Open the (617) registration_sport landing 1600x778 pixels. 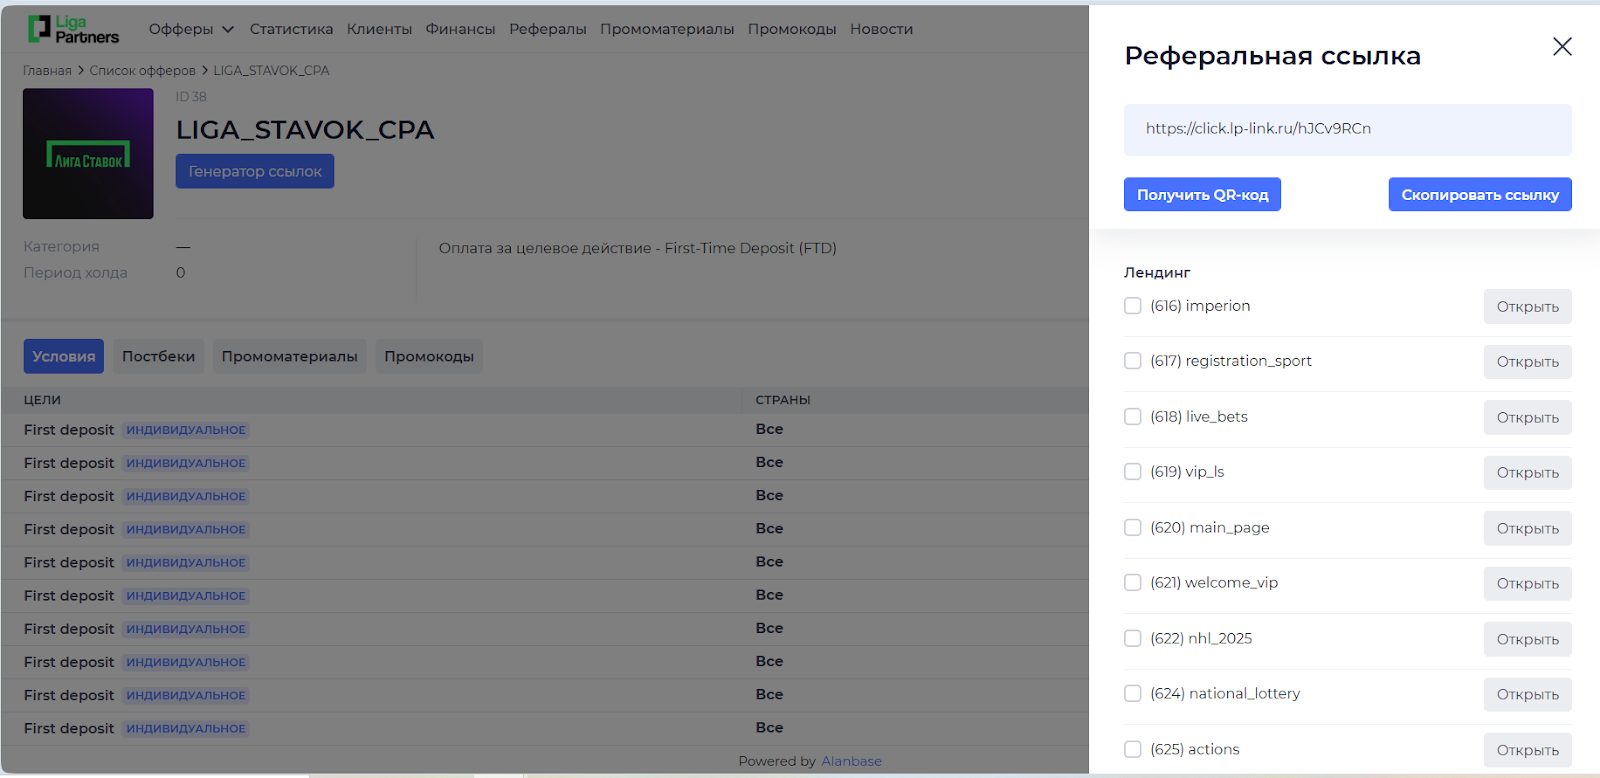point(1527,362)
